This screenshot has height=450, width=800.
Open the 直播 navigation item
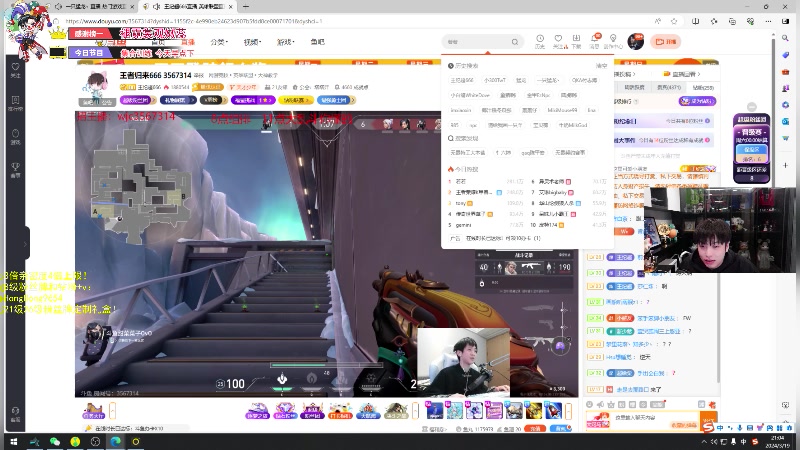click(188, 42)
